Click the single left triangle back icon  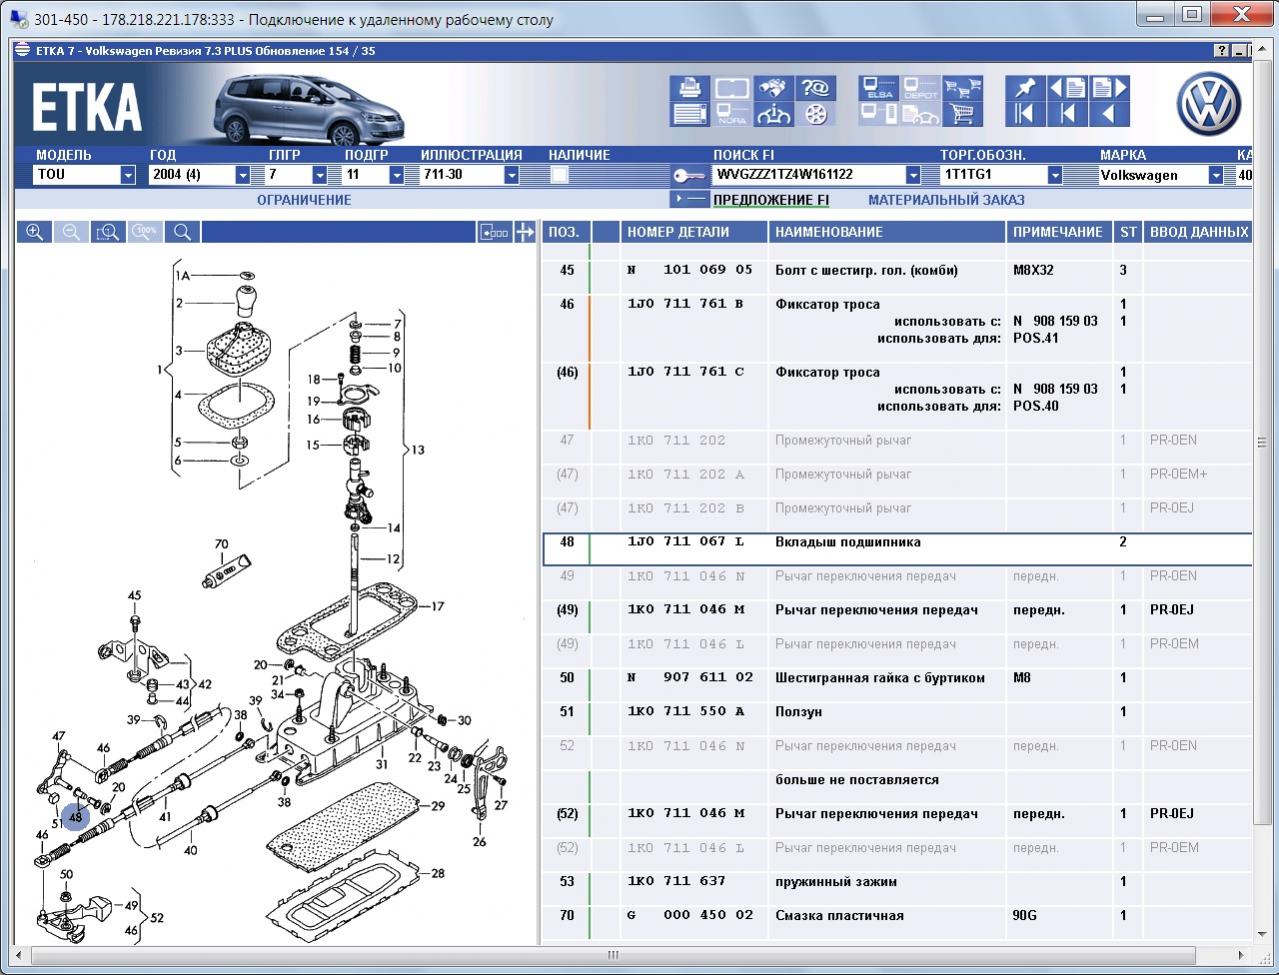1109,114
